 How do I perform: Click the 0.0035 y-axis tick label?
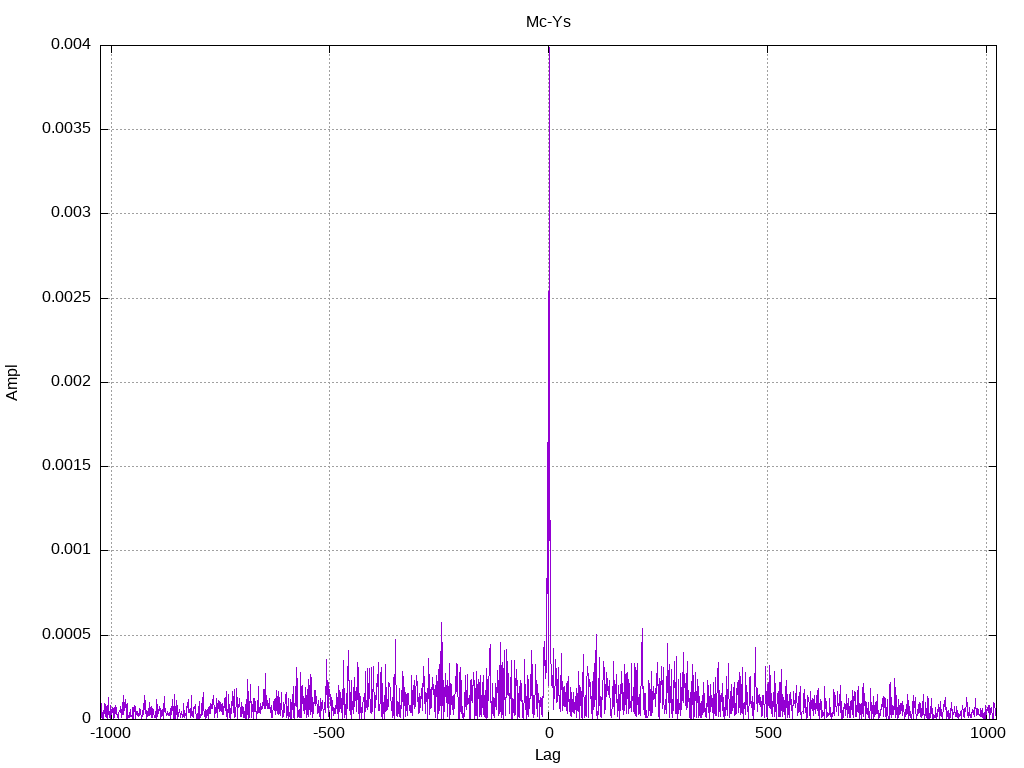66,128
